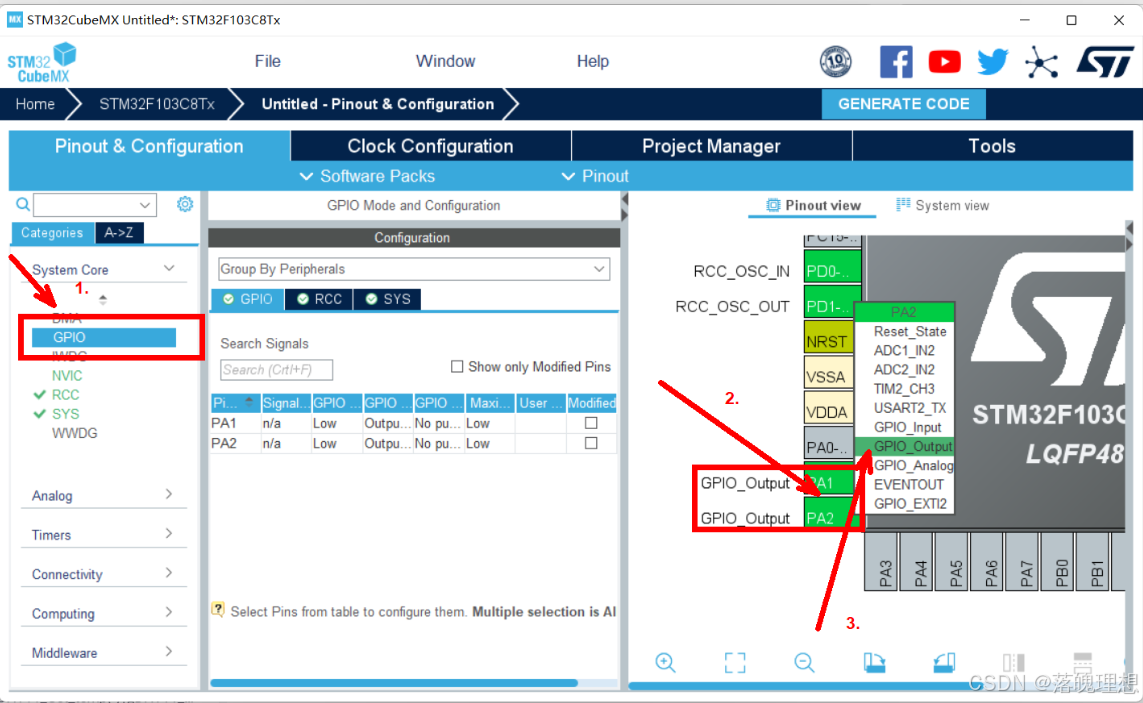Check the Modified box for PA2
Screen dimensions: 1143x703
pos(591,443)
